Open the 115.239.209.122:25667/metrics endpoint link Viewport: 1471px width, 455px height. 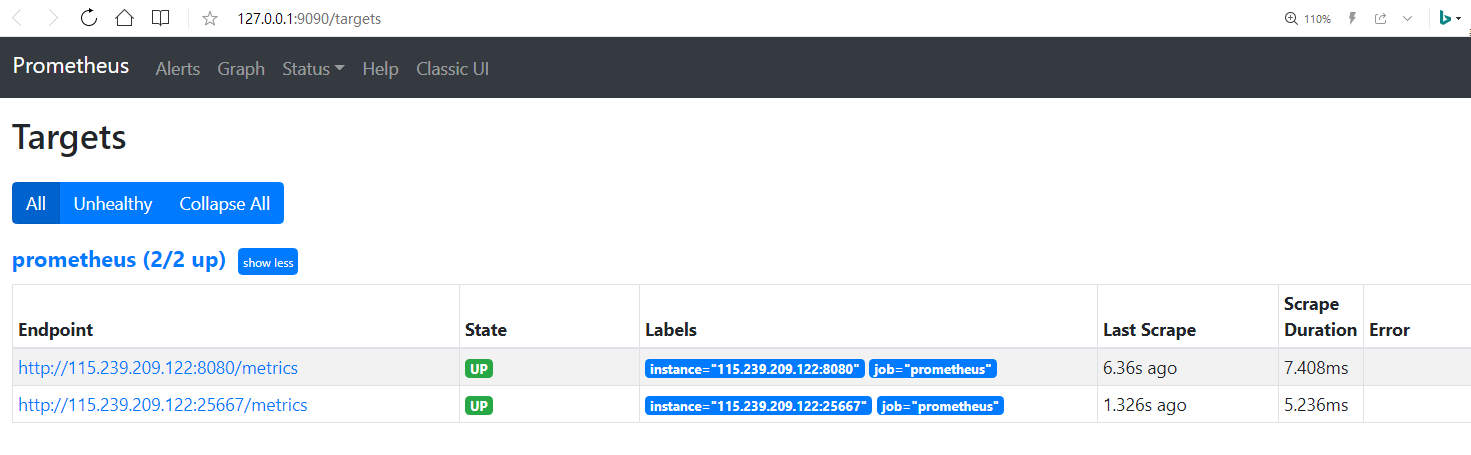(163, 405)
